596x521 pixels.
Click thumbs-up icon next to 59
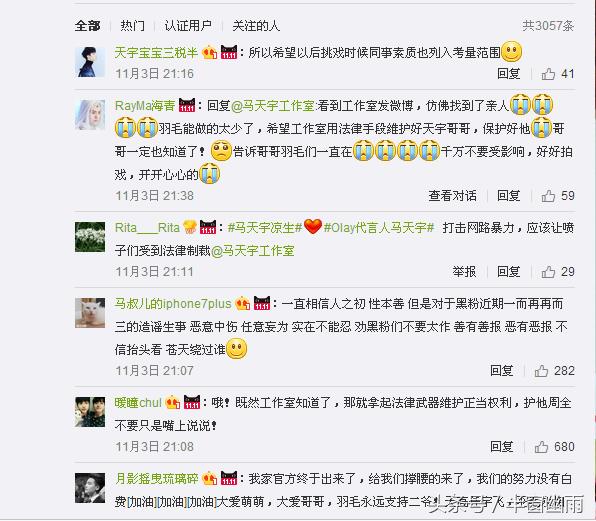[x=548, y=196]
